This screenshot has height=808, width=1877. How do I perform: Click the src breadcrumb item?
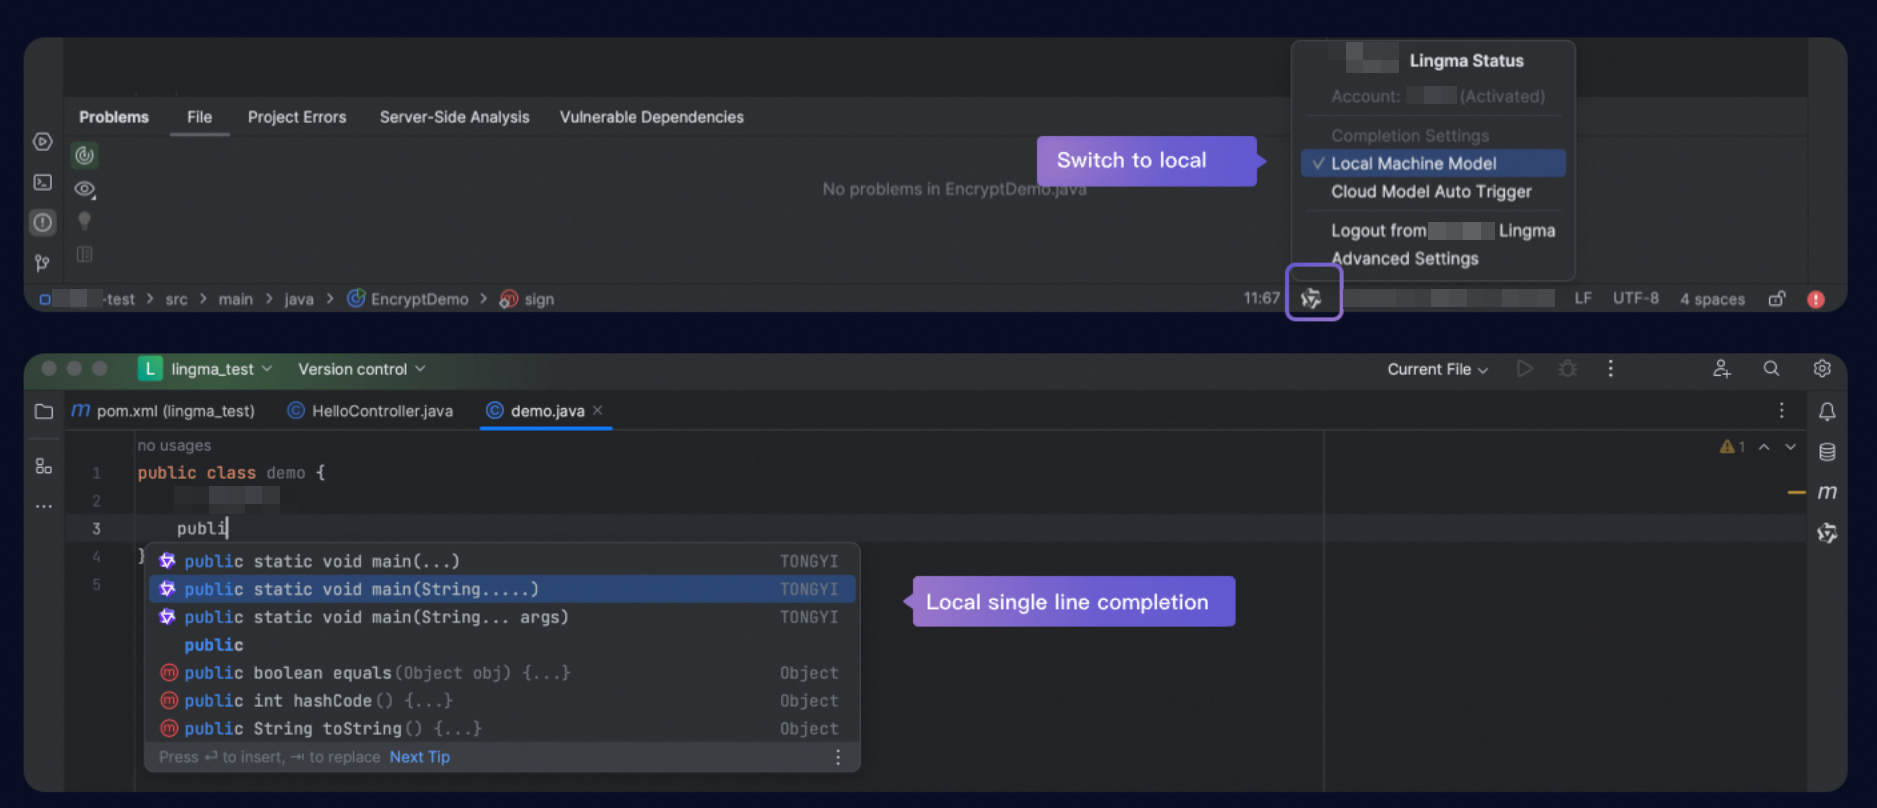pos(176,299)
